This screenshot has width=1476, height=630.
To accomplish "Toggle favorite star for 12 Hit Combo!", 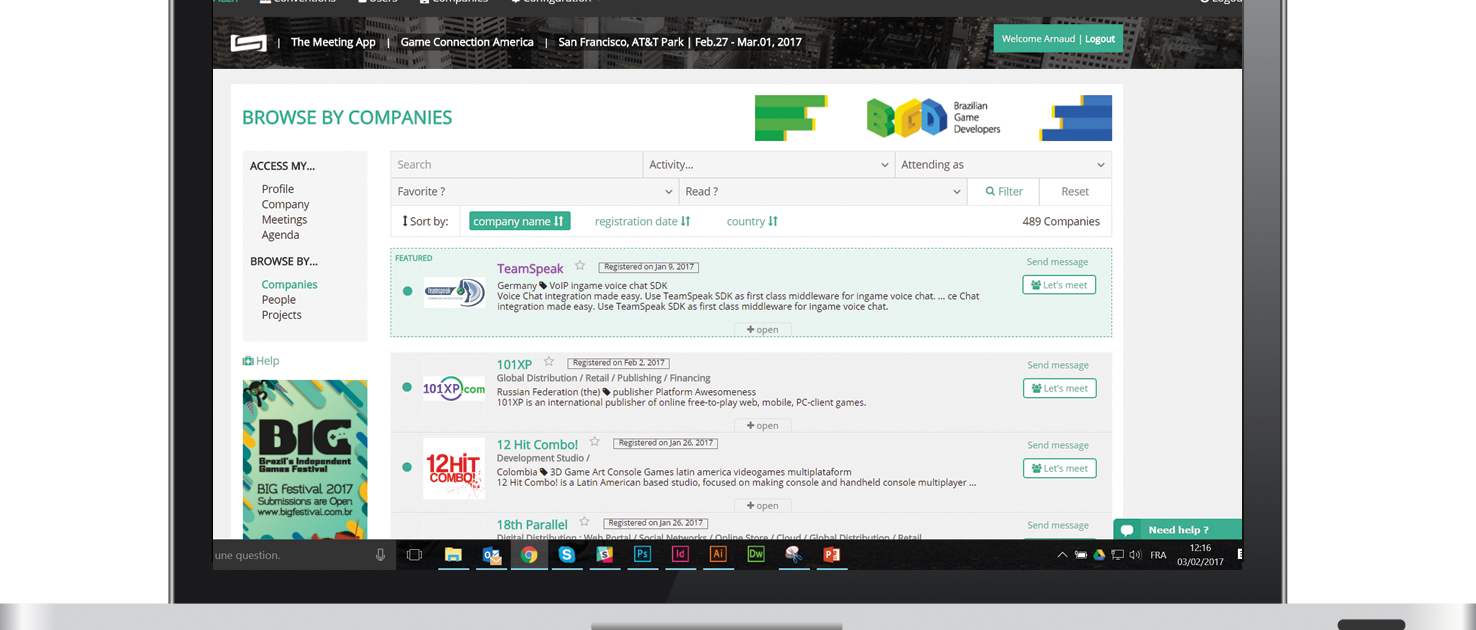I will (x=595, y=442).
